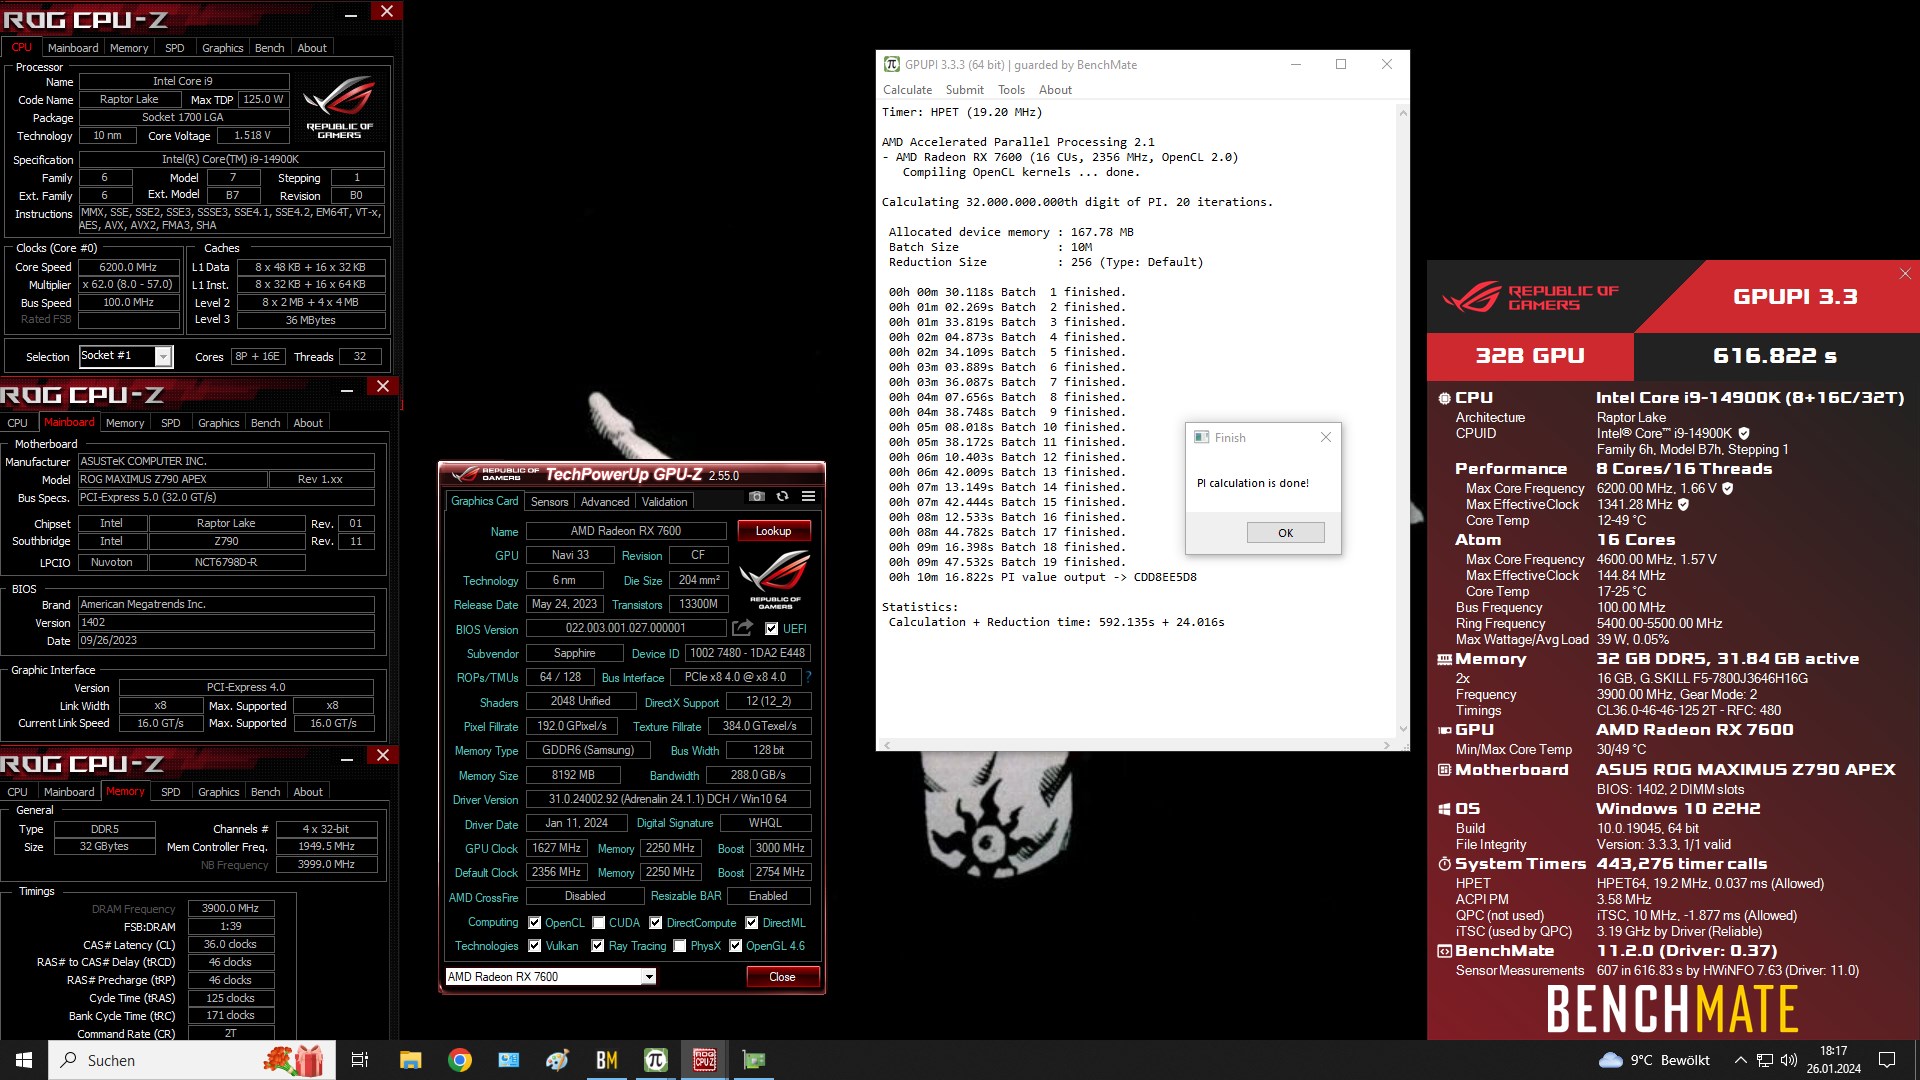1920x1080 pixels.
Task: Minimize the top CPU-Z CPU window
Action: [x=351, y=14]
